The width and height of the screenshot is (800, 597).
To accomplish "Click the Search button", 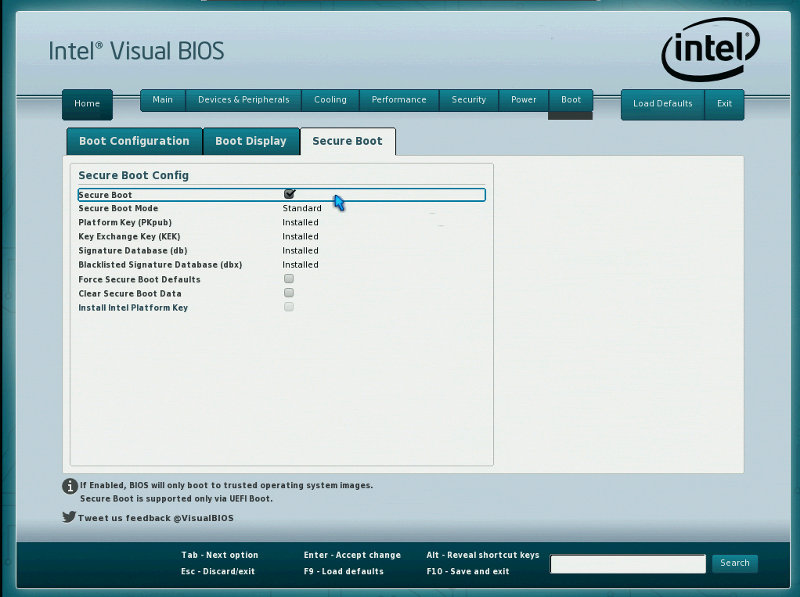I will 734,563.
